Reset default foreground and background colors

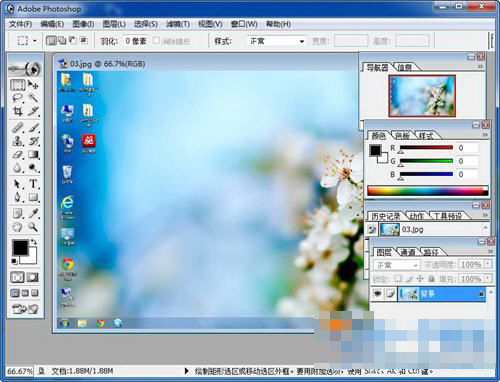[x=14, y=261]
